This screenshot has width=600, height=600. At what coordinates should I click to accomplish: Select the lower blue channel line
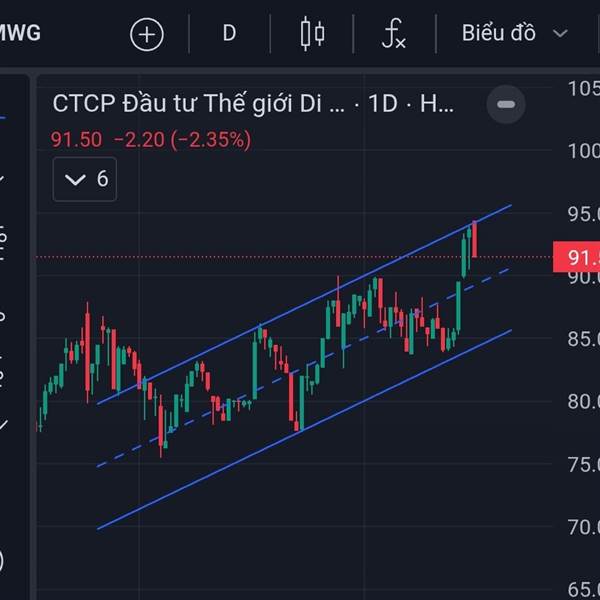300,431
